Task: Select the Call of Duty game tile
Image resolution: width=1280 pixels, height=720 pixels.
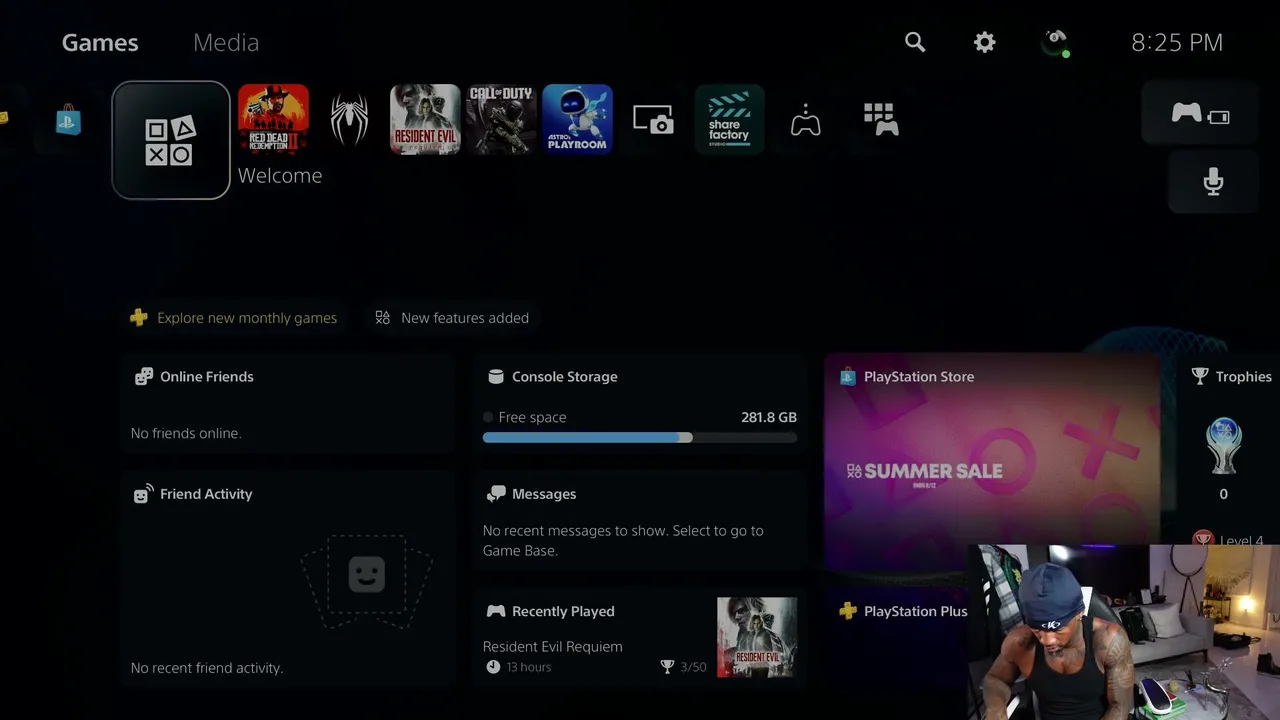Action: (501, 119)
